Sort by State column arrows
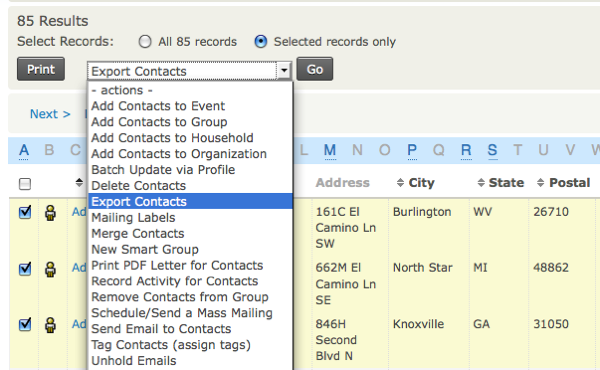The image size is (600, 370). click(481, 183)
